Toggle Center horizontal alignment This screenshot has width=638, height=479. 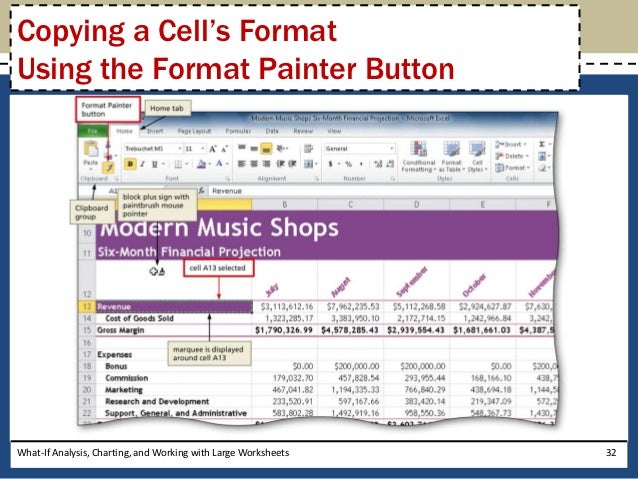pyautogui.click(x=254, y=164)
